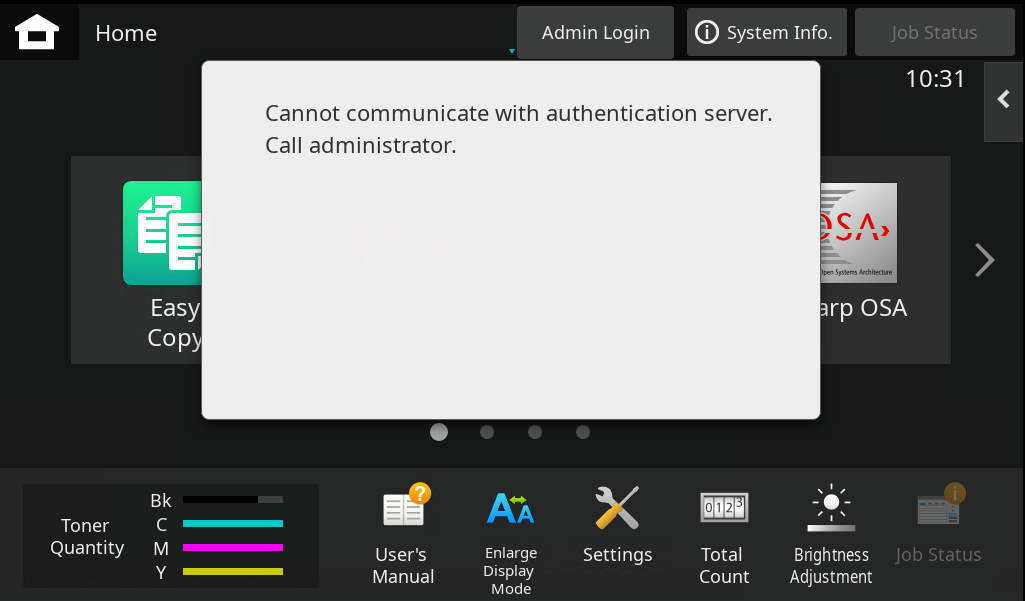The height and width of the screenshot is (601, 1025).
Task: Collapse the right edge panel chevron
Action: click(x=1003, y=100)
